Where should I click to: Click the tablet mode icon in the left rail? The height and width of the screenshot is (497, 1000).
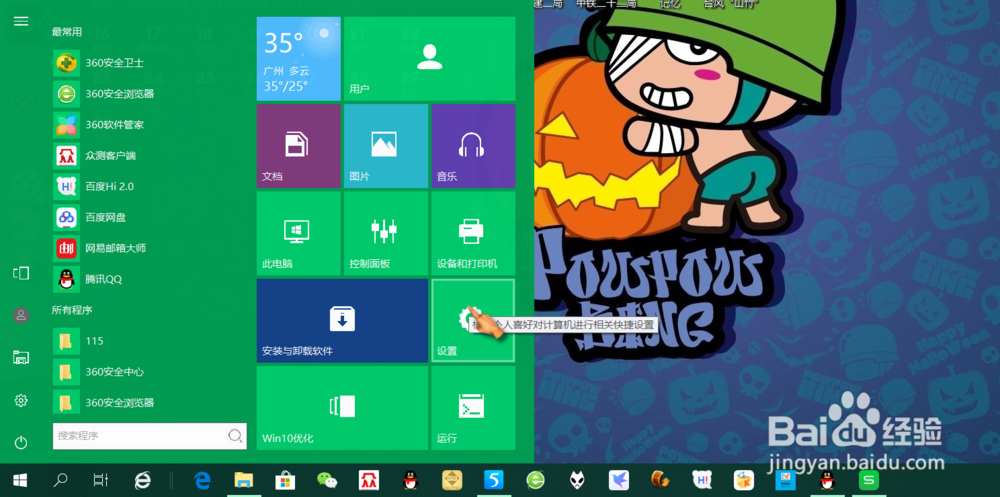(21, 273)
